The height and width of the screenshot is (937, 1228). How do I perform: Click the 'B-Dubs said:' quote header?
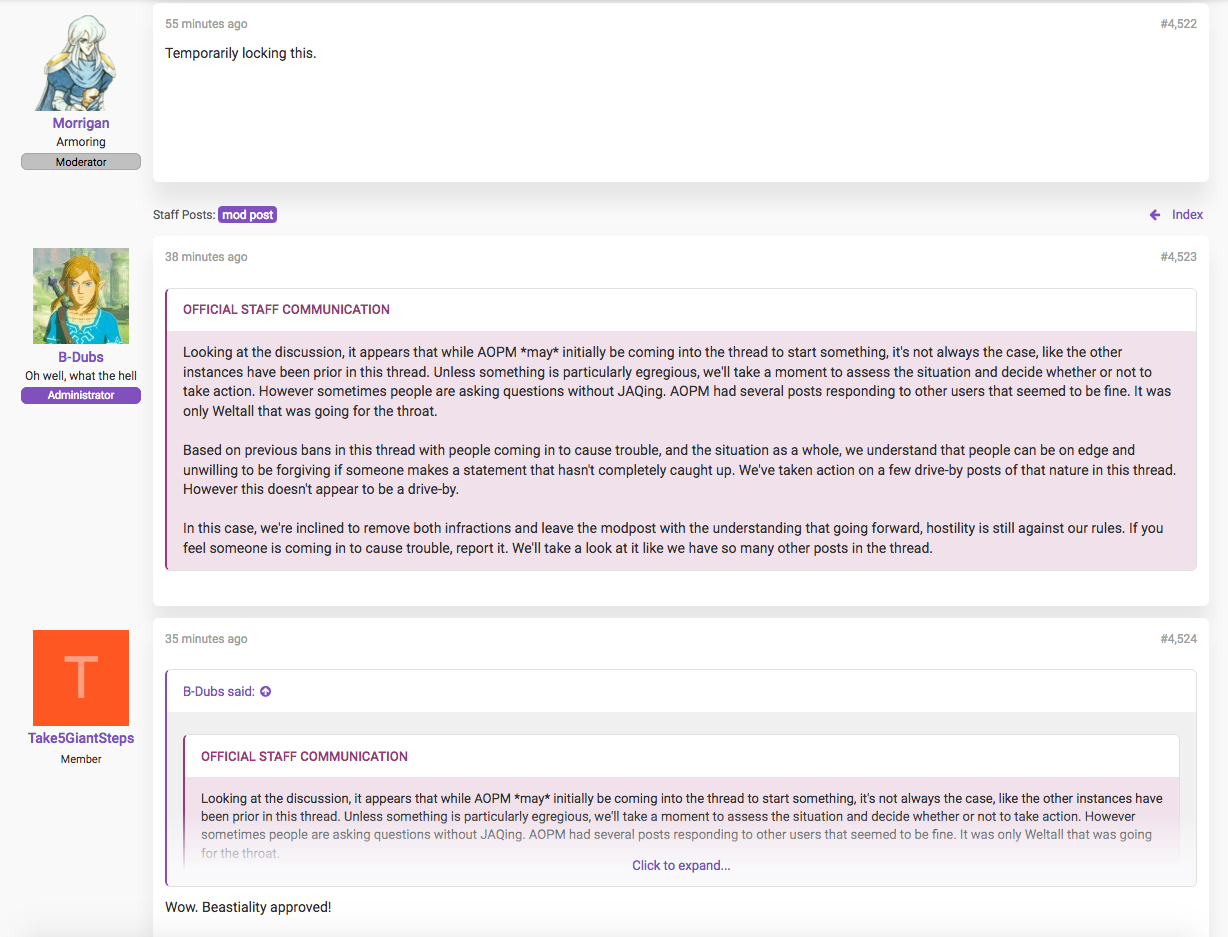[219, 692]
